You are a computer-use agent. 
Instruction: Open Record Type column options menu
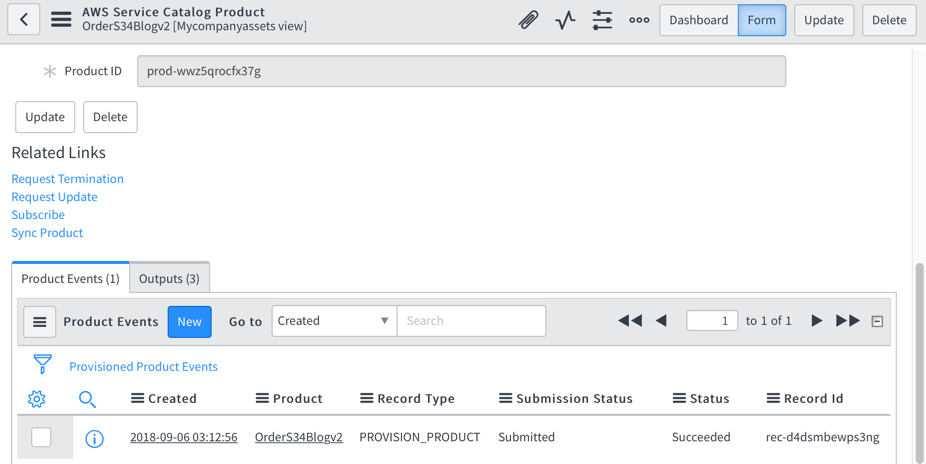[367, 398]
